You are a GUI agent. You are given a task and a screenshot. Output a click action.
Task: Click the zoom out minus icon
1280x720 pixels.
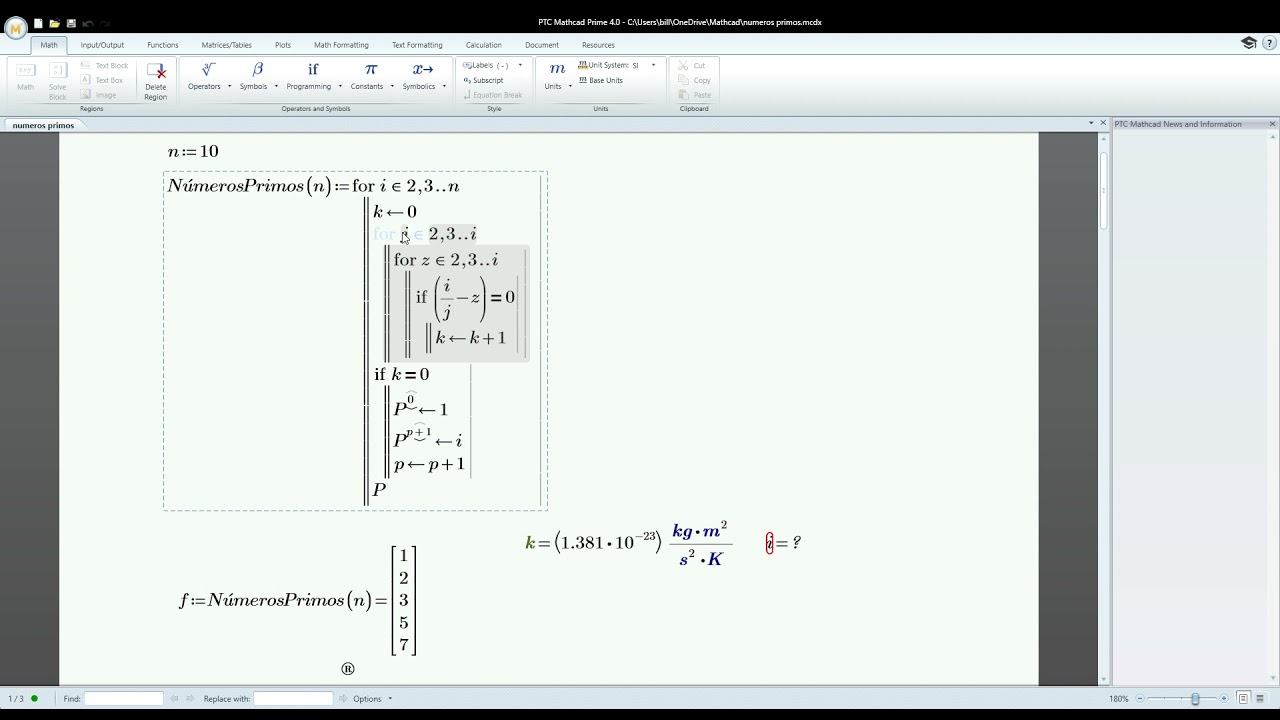click(x=1138, y=698)
